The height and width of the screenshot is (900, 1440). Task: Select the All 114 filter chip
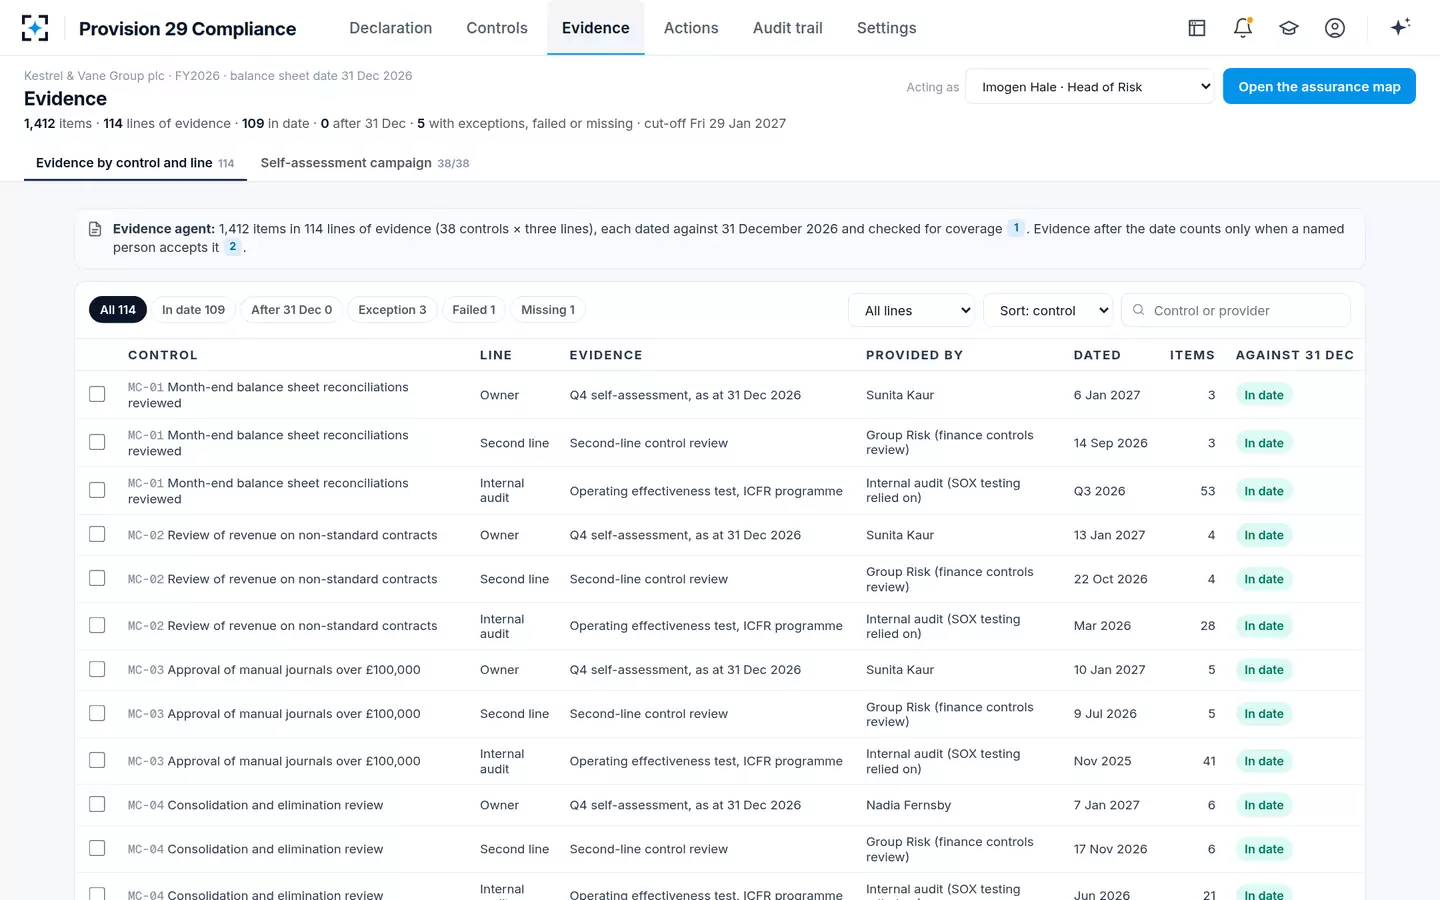pyautogui.click(x=118, y=310)
